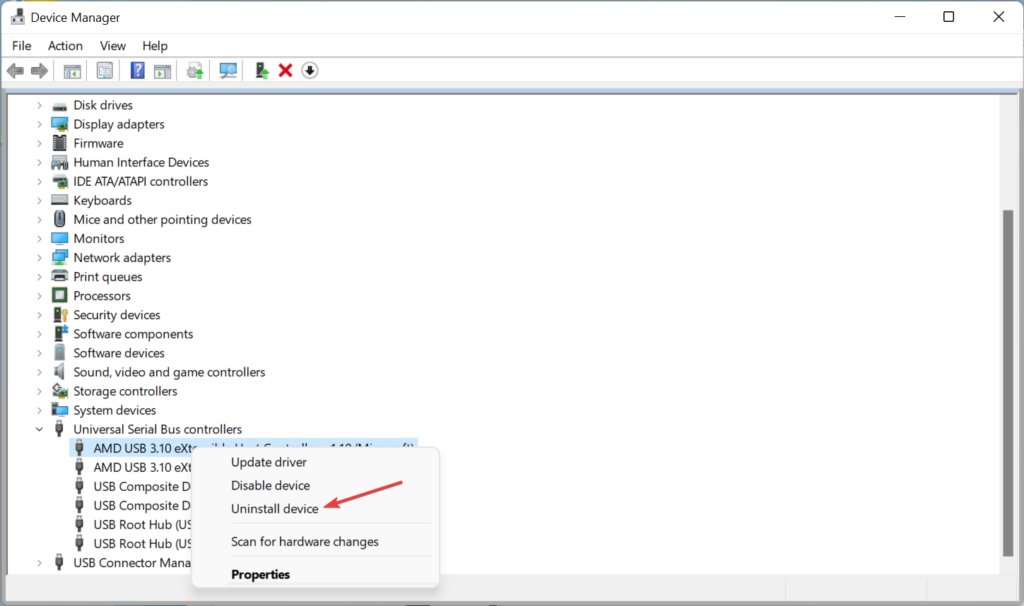This screenshot has width=1024, height=606.
Task: Select the 'Human Interface Devices' label
Action: click(x=141, y=162)
